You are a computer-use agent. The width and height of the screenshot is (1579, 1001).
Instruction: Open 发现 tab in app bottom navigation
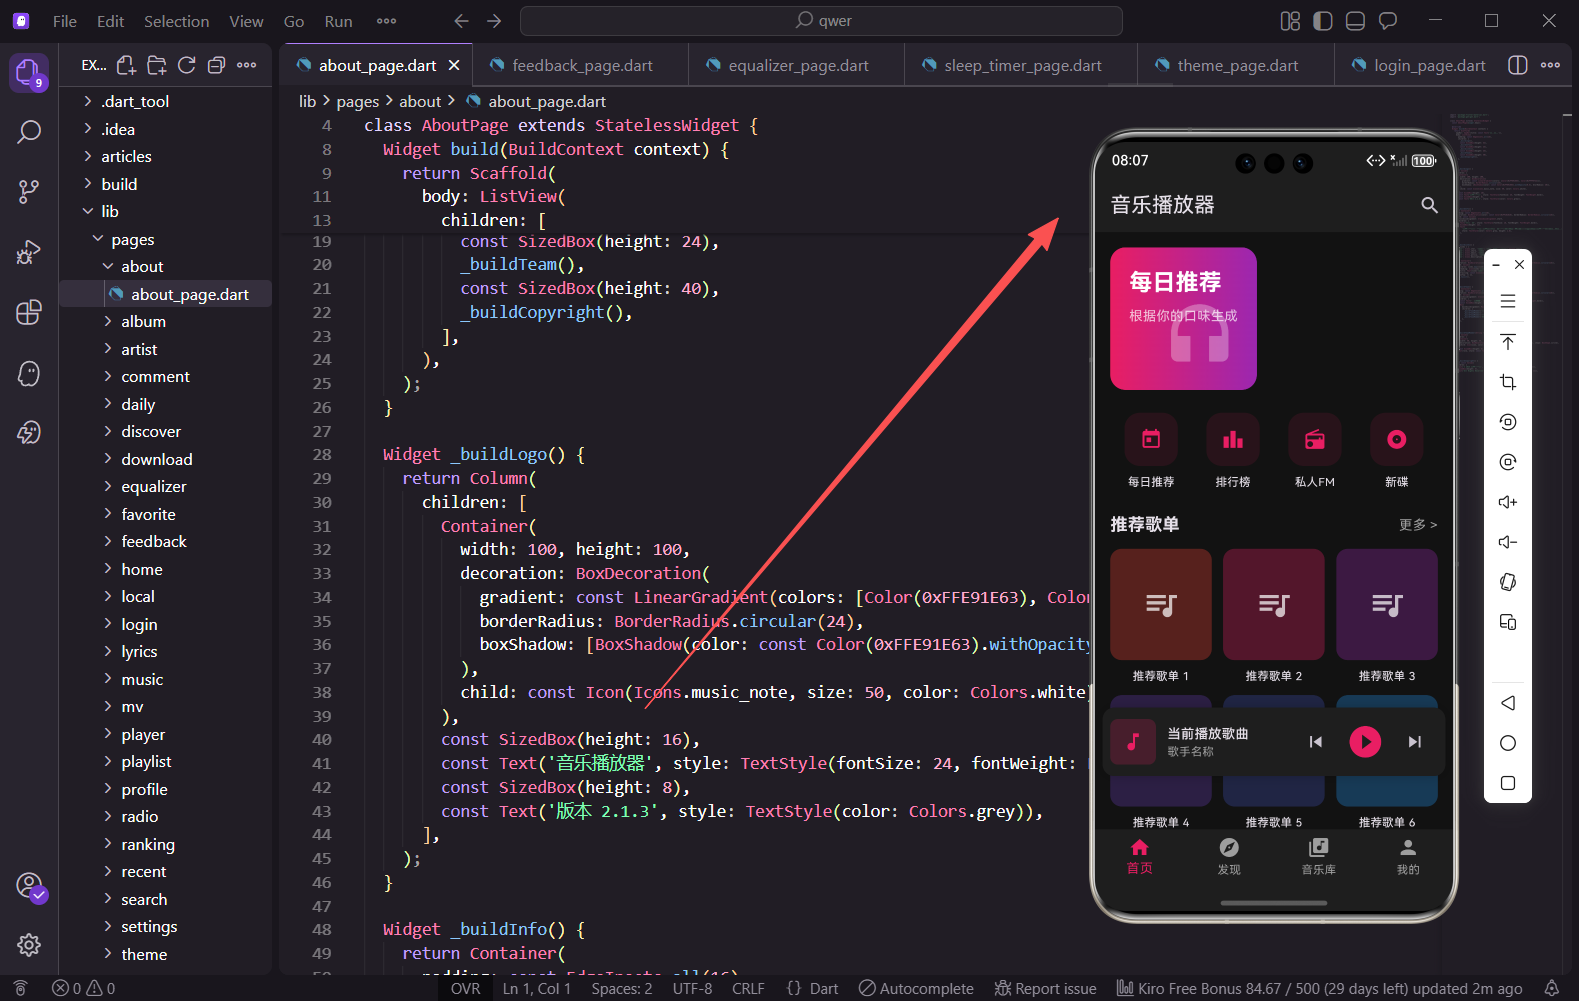[x=1229, y=856]
